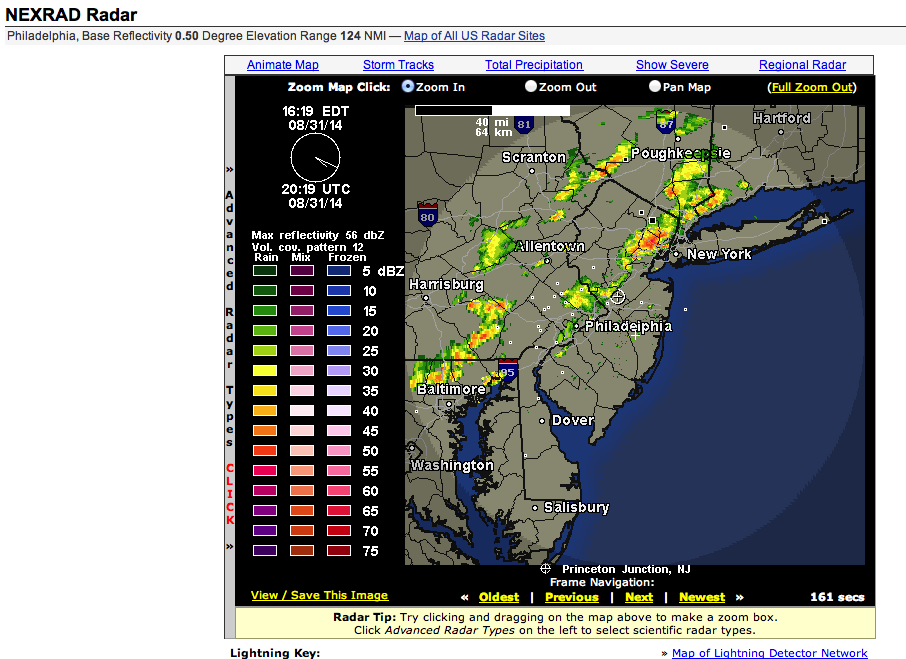This screenshot has height=659, width=906.
Task: Click the 40 mi / 64 km scale bar
Action: pos(492,110)
